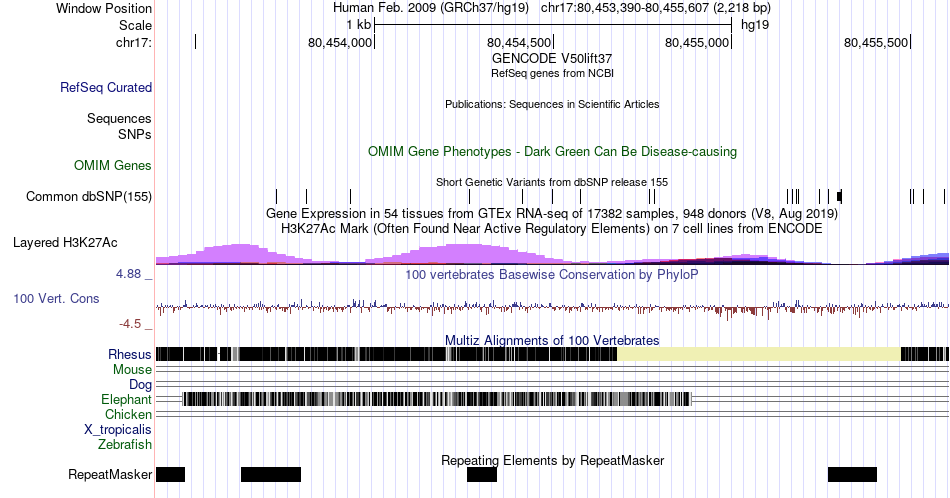950x498 pixels.
Task: Select the Common dbSNP(155) track label
Action: click(x=88, y=196)
